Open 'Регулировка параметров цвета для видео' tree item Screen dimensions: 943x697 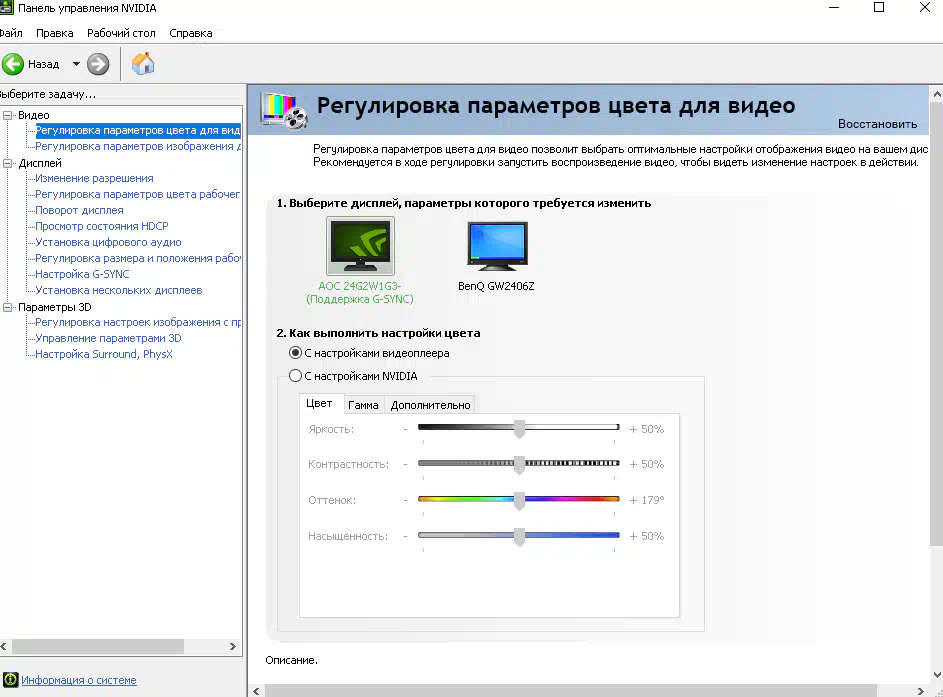tap(138, 130)
